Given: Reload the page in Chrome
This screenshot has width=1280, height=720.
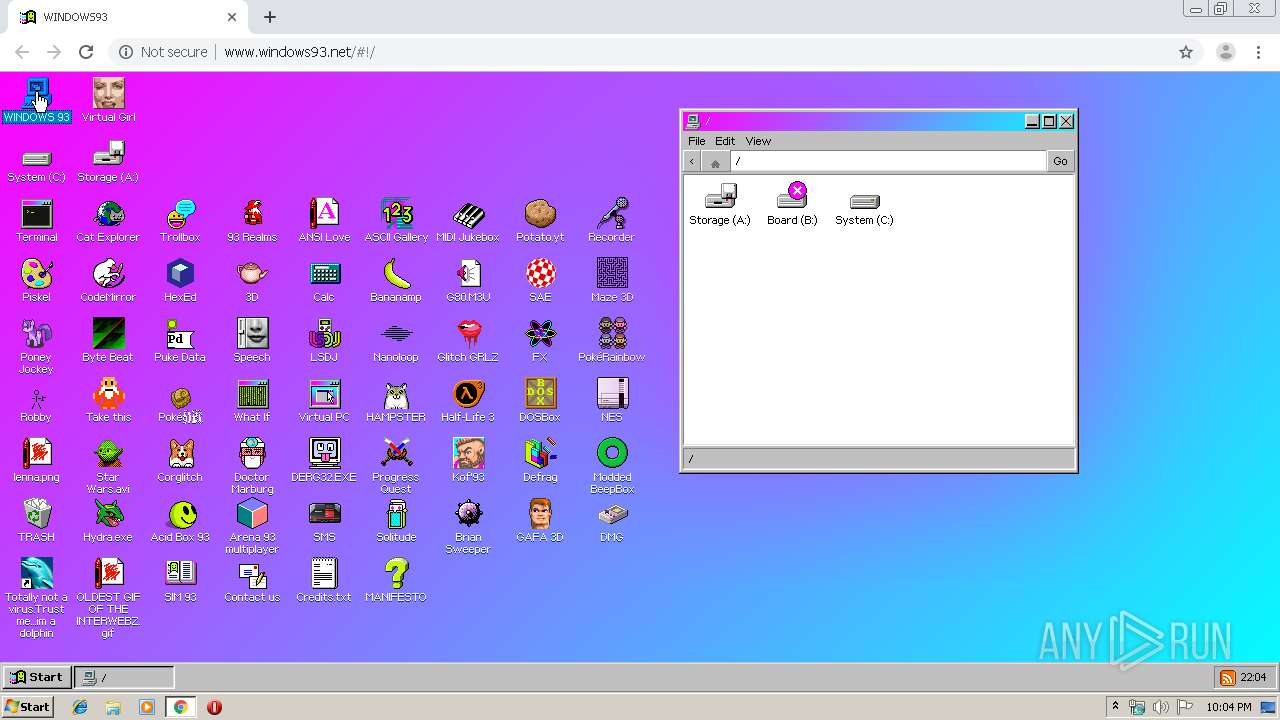Looking at the screenshot, I should [x=86, y=52].
